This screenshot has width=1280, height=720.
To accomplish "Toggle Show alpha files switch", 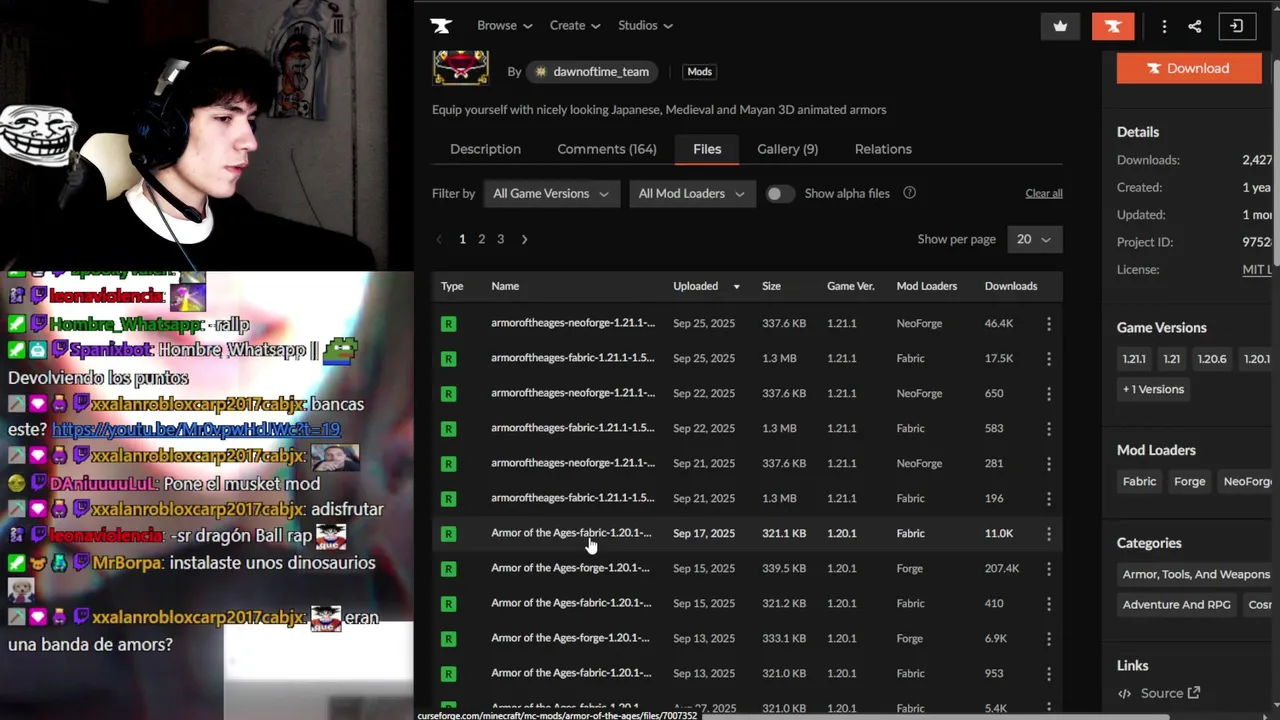I will [x=779, y=194].
